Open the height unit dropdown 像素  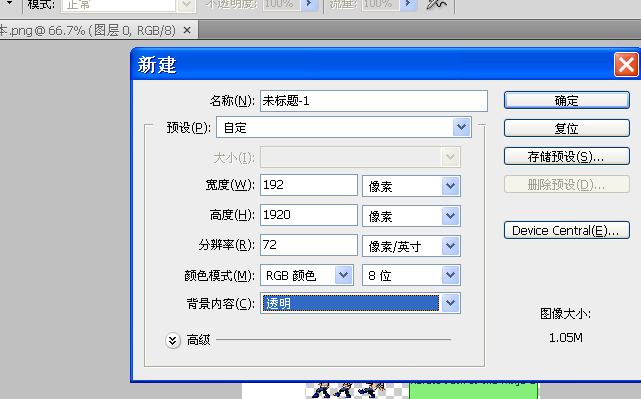(x=411, y=216)
